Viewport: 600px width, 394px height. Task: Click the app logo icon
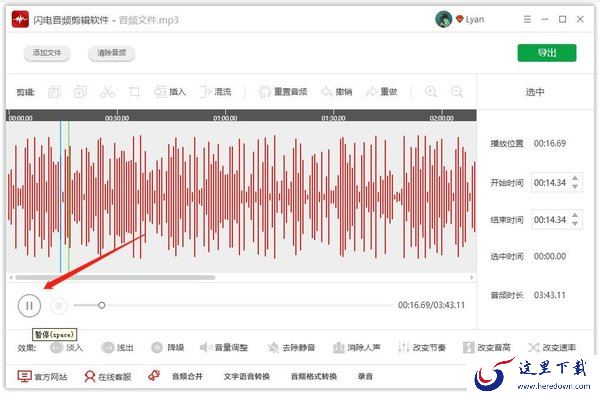20,19
